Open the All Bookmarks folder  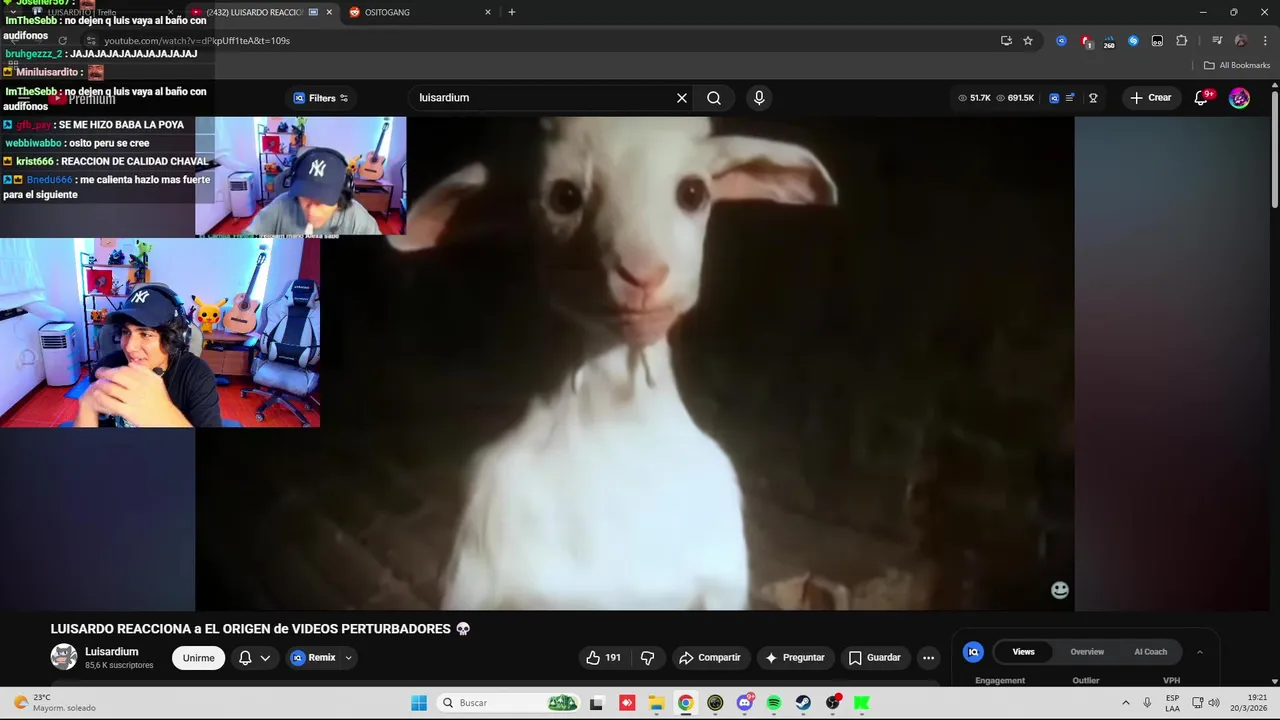[1237, 65]
